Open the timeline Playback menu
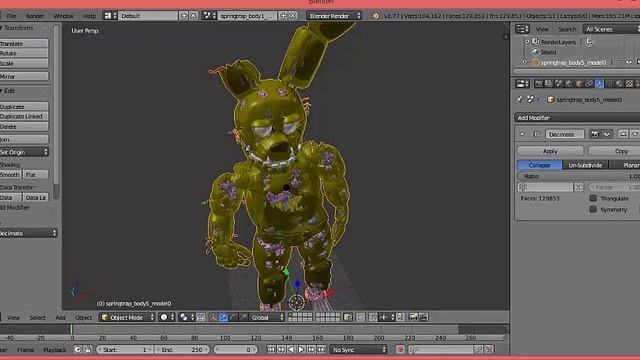The height and width of the screenshot is (360, 640). 55,349
